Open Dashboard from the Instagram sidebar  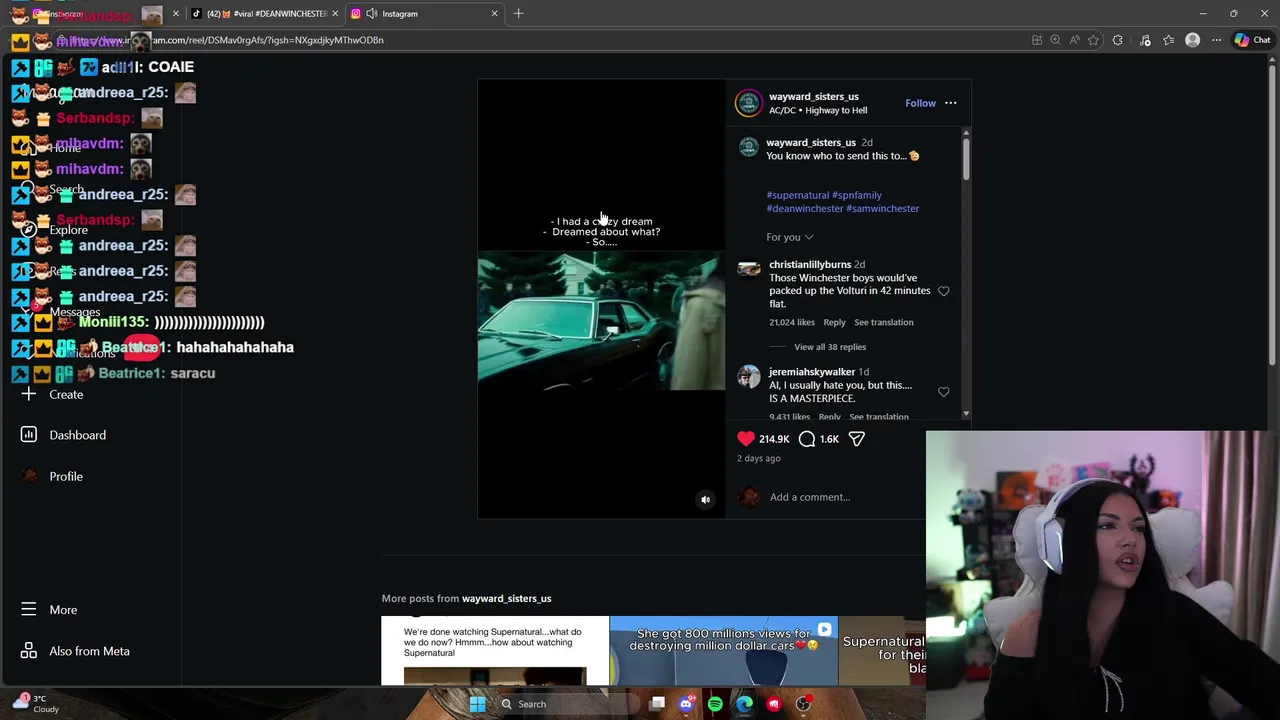click(64, 435)
